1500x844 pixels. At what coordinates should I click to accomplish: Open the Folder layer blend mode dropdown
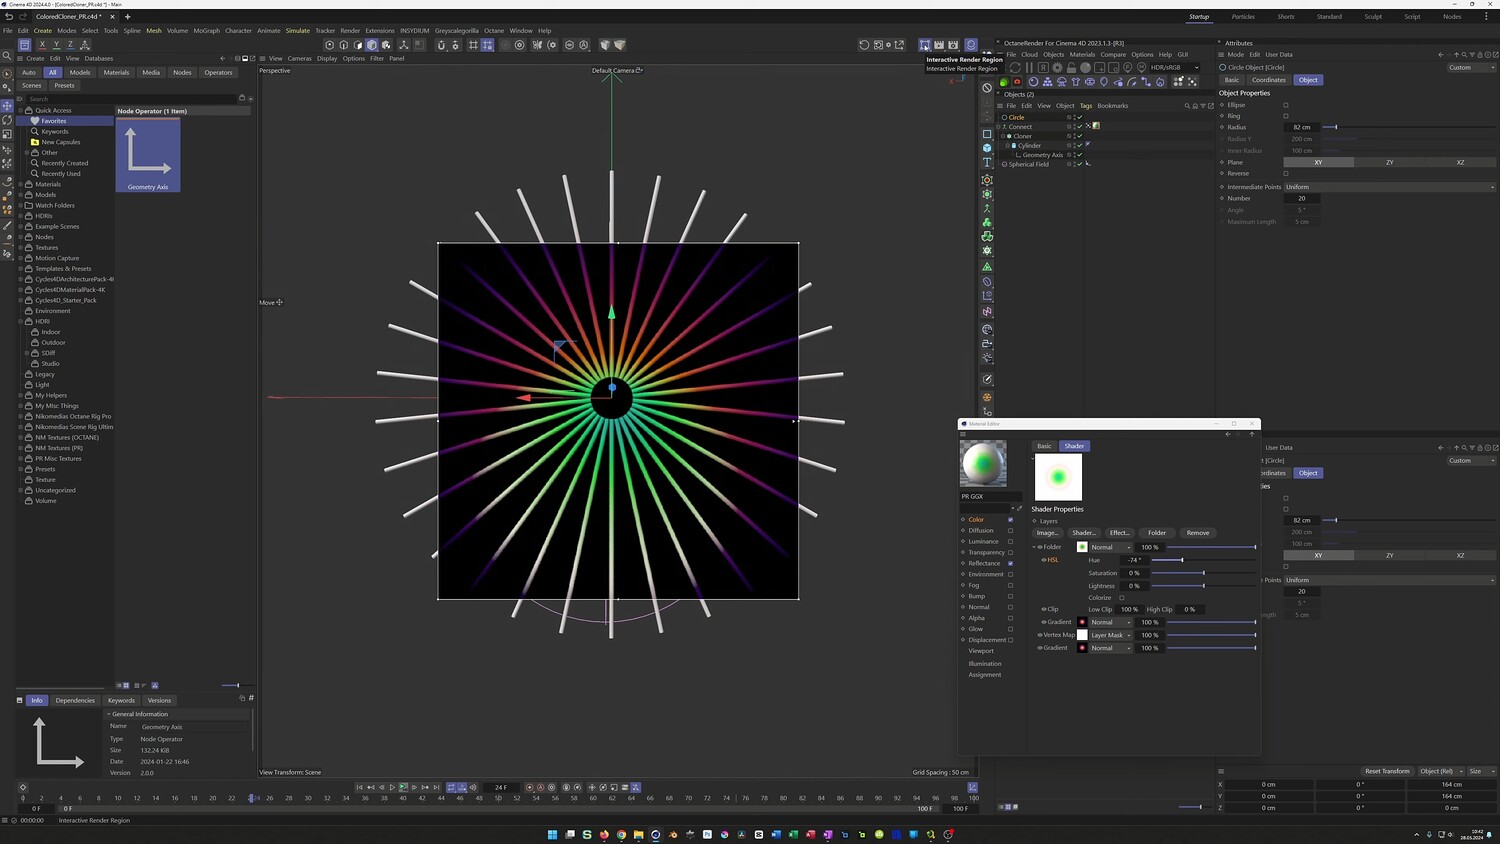[x=1111, y=547]
